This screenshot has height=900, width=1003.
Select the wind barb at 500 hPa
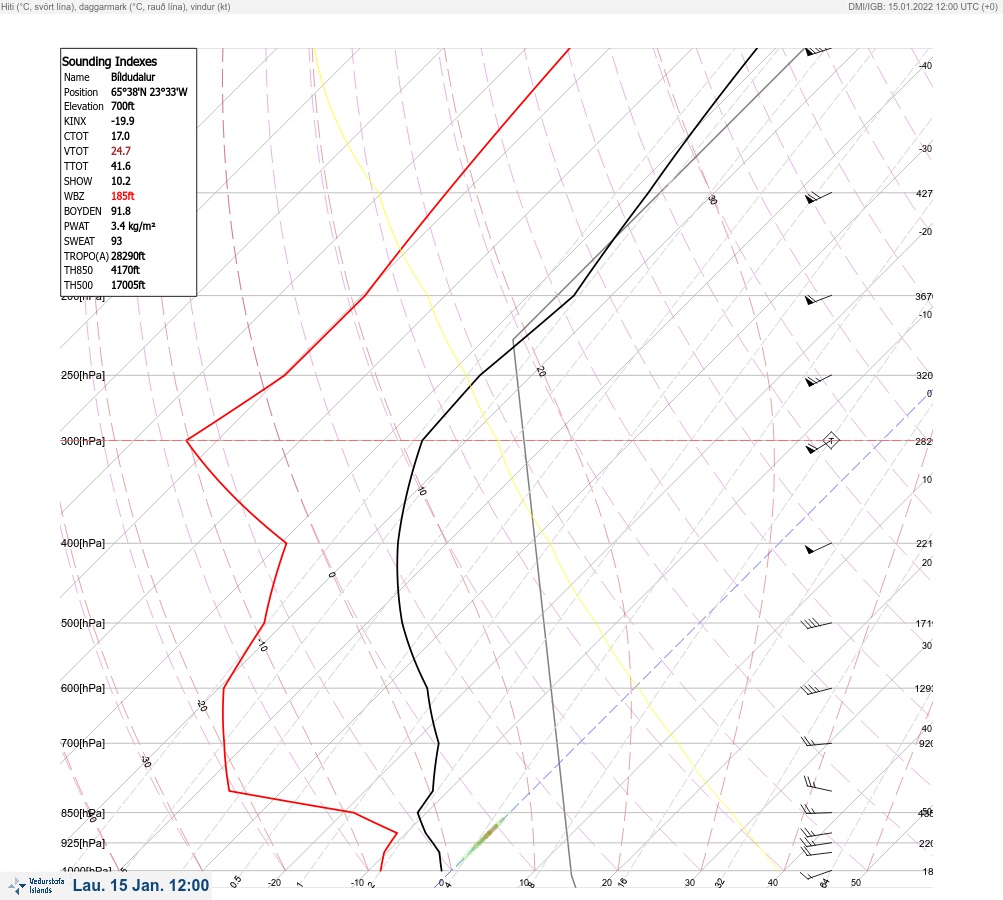816,623
